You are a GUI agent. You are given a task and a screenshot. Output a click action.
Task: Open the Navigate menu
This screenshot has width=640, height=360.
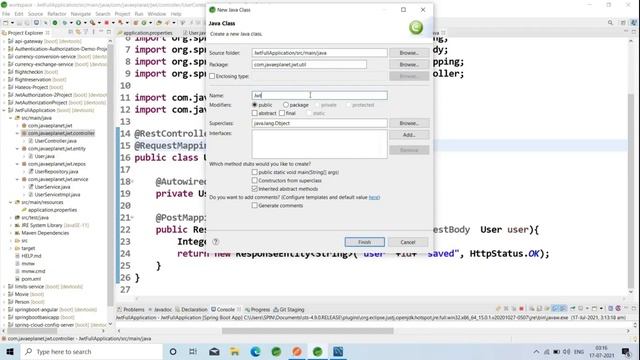tap(80, 14)
